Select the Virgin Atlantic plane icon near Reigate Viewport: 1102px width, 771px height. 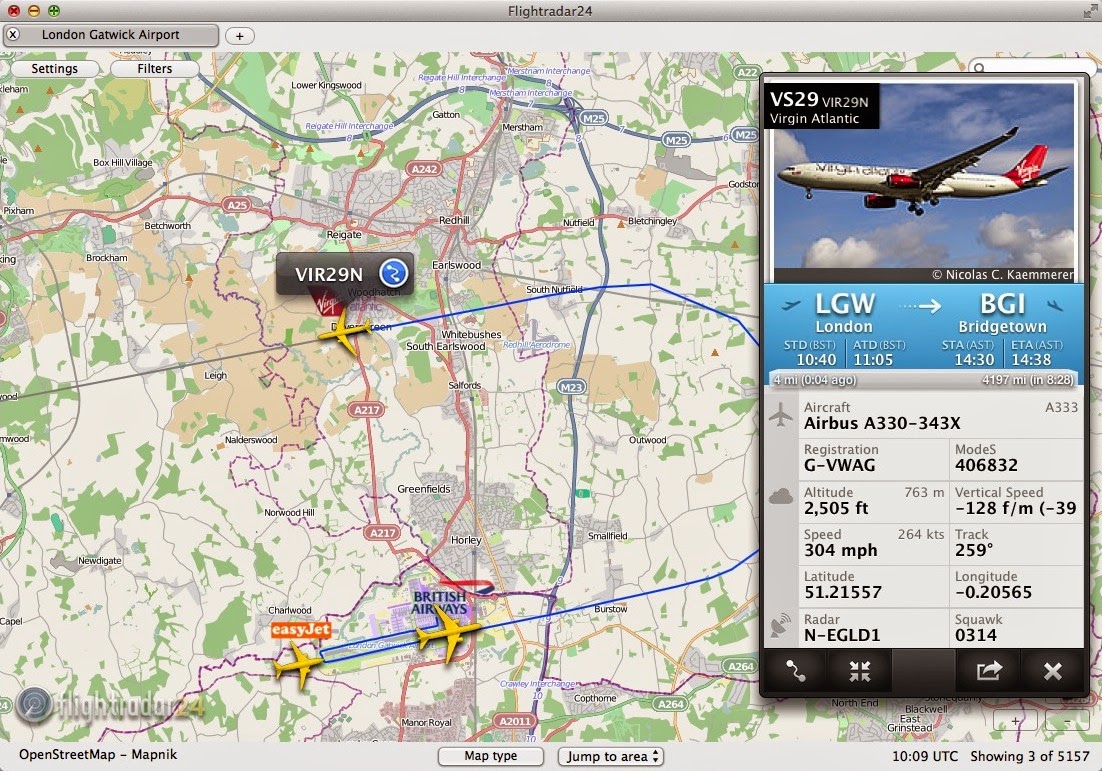[x=344, y=331]
